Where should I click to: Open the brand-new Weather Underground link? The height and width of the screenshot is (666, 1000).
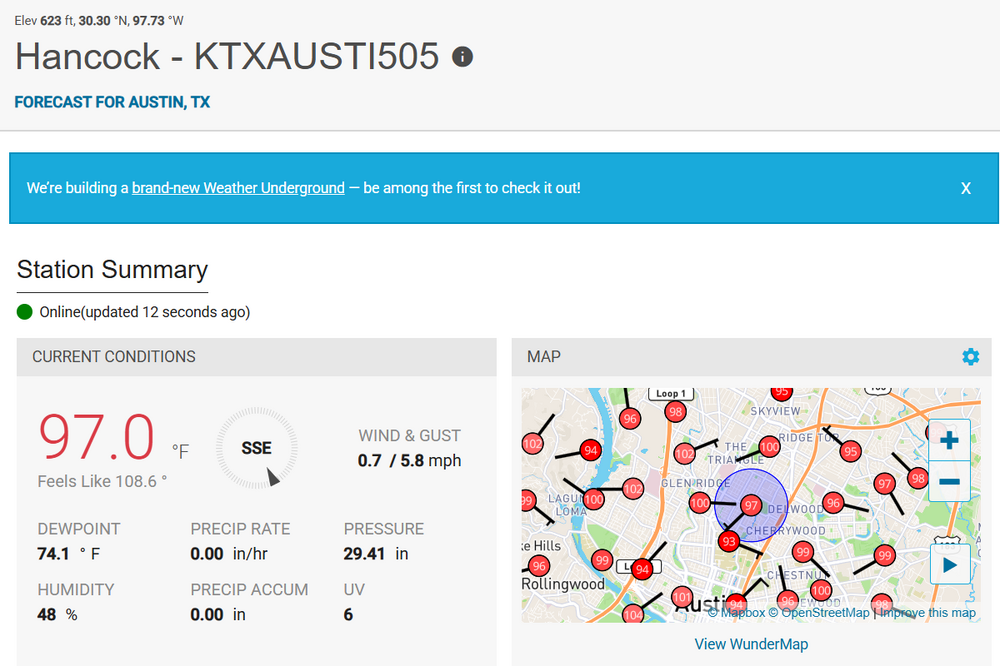point(238,188)
